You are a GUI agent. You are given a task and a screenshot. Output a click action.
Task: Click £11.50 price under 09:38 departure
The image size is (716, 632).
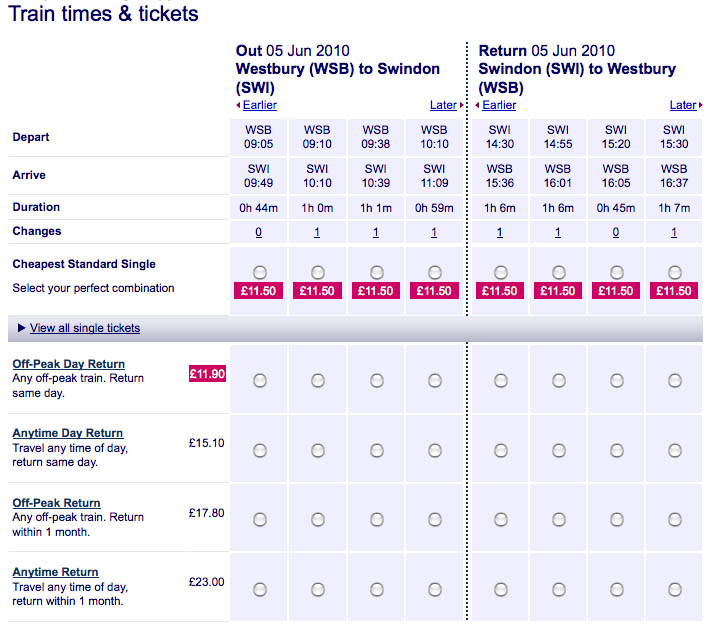(376, 291)
